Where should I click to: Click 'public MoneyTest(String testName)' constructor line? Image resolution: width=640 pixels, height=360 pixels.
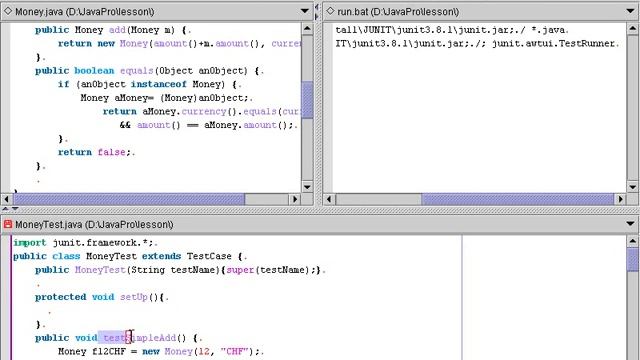point(180,270)
